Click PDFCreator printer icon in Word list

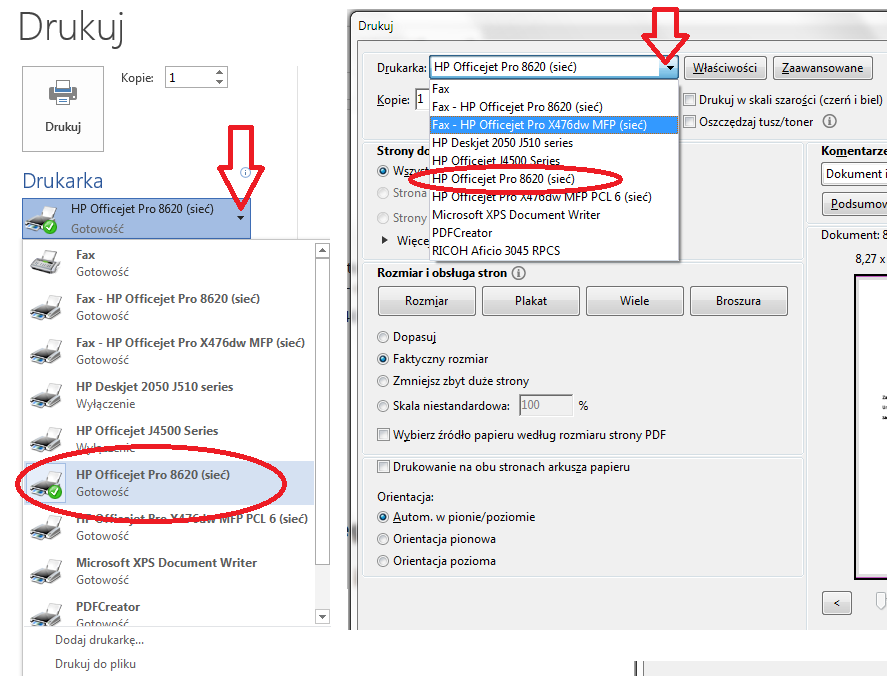(x=45, y=614)
